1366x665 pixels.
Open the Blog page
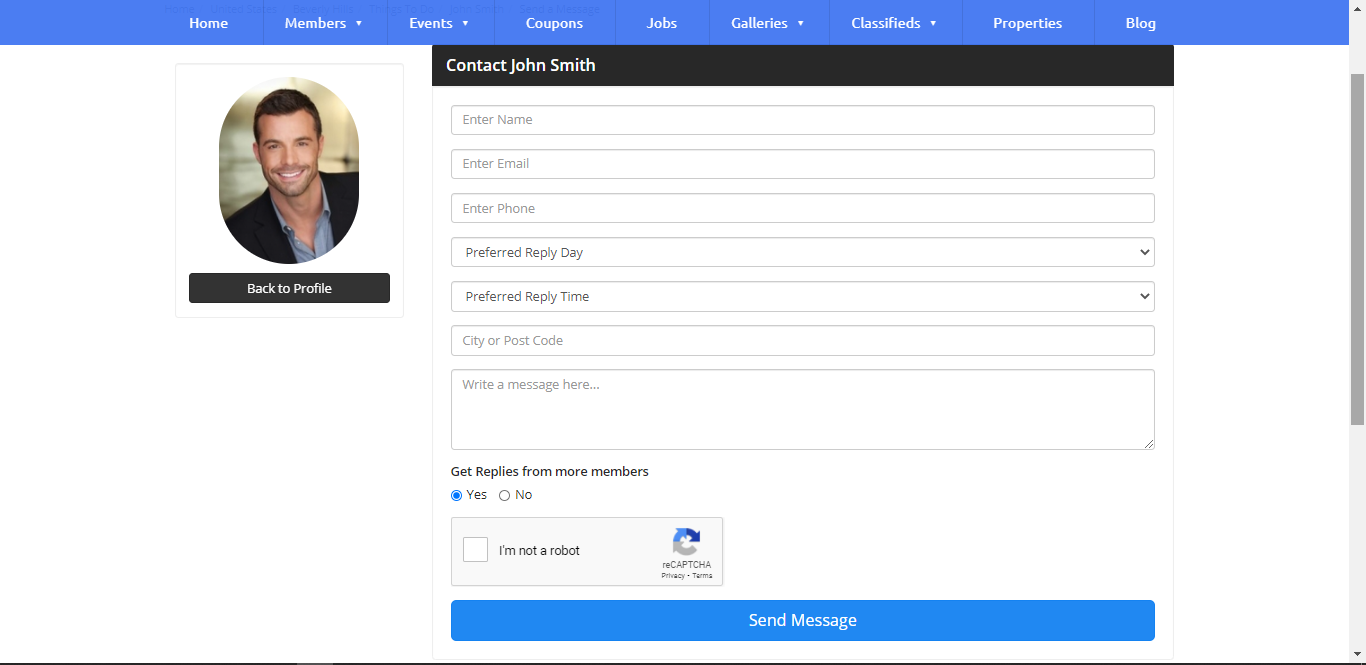[1140, 23]
